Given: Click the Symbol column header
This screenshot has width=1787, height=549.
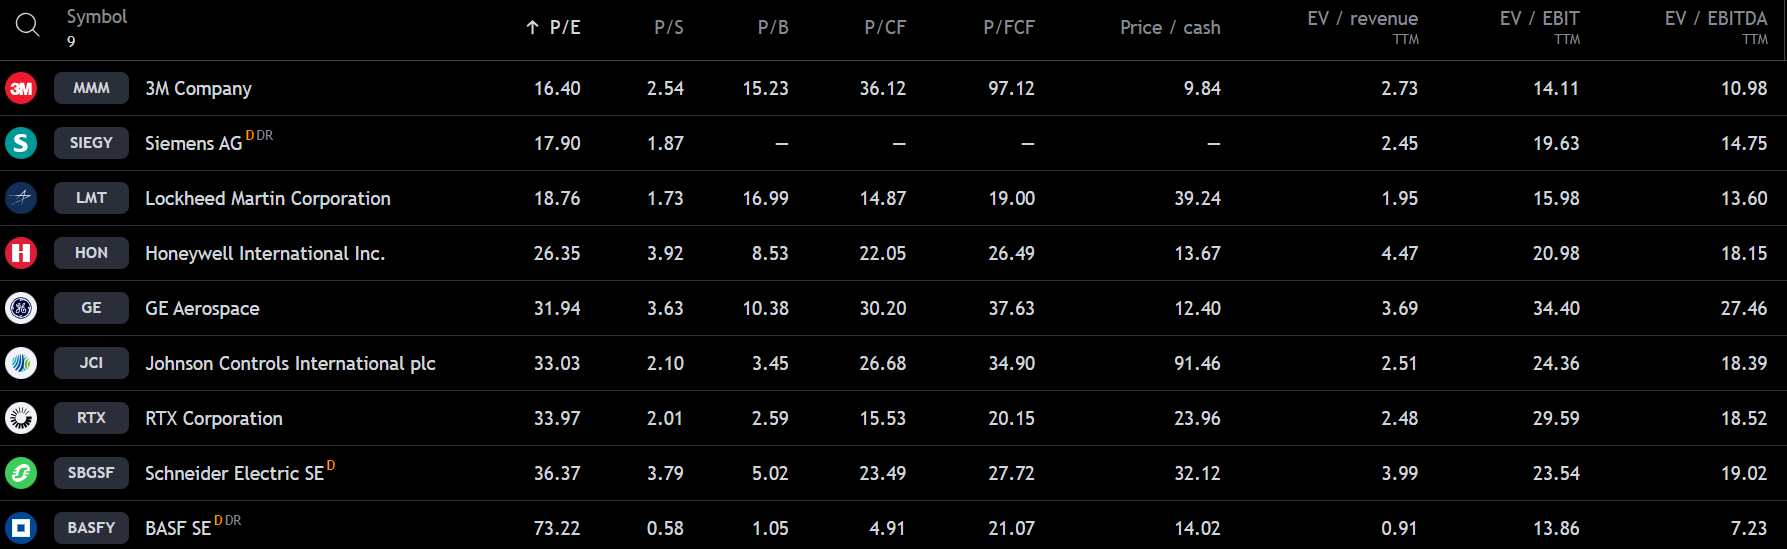Looking at the screenshot, I should [97, 17].
